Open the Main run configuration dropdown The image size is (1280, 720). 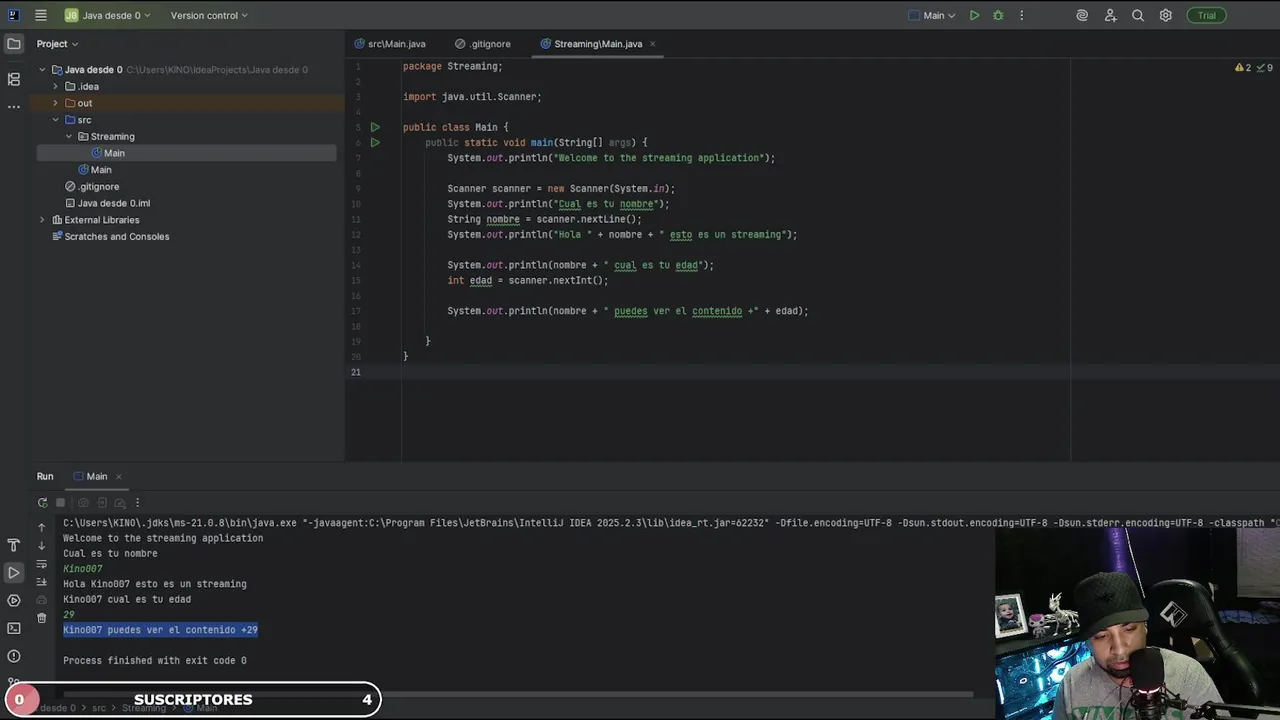point(932,15)
